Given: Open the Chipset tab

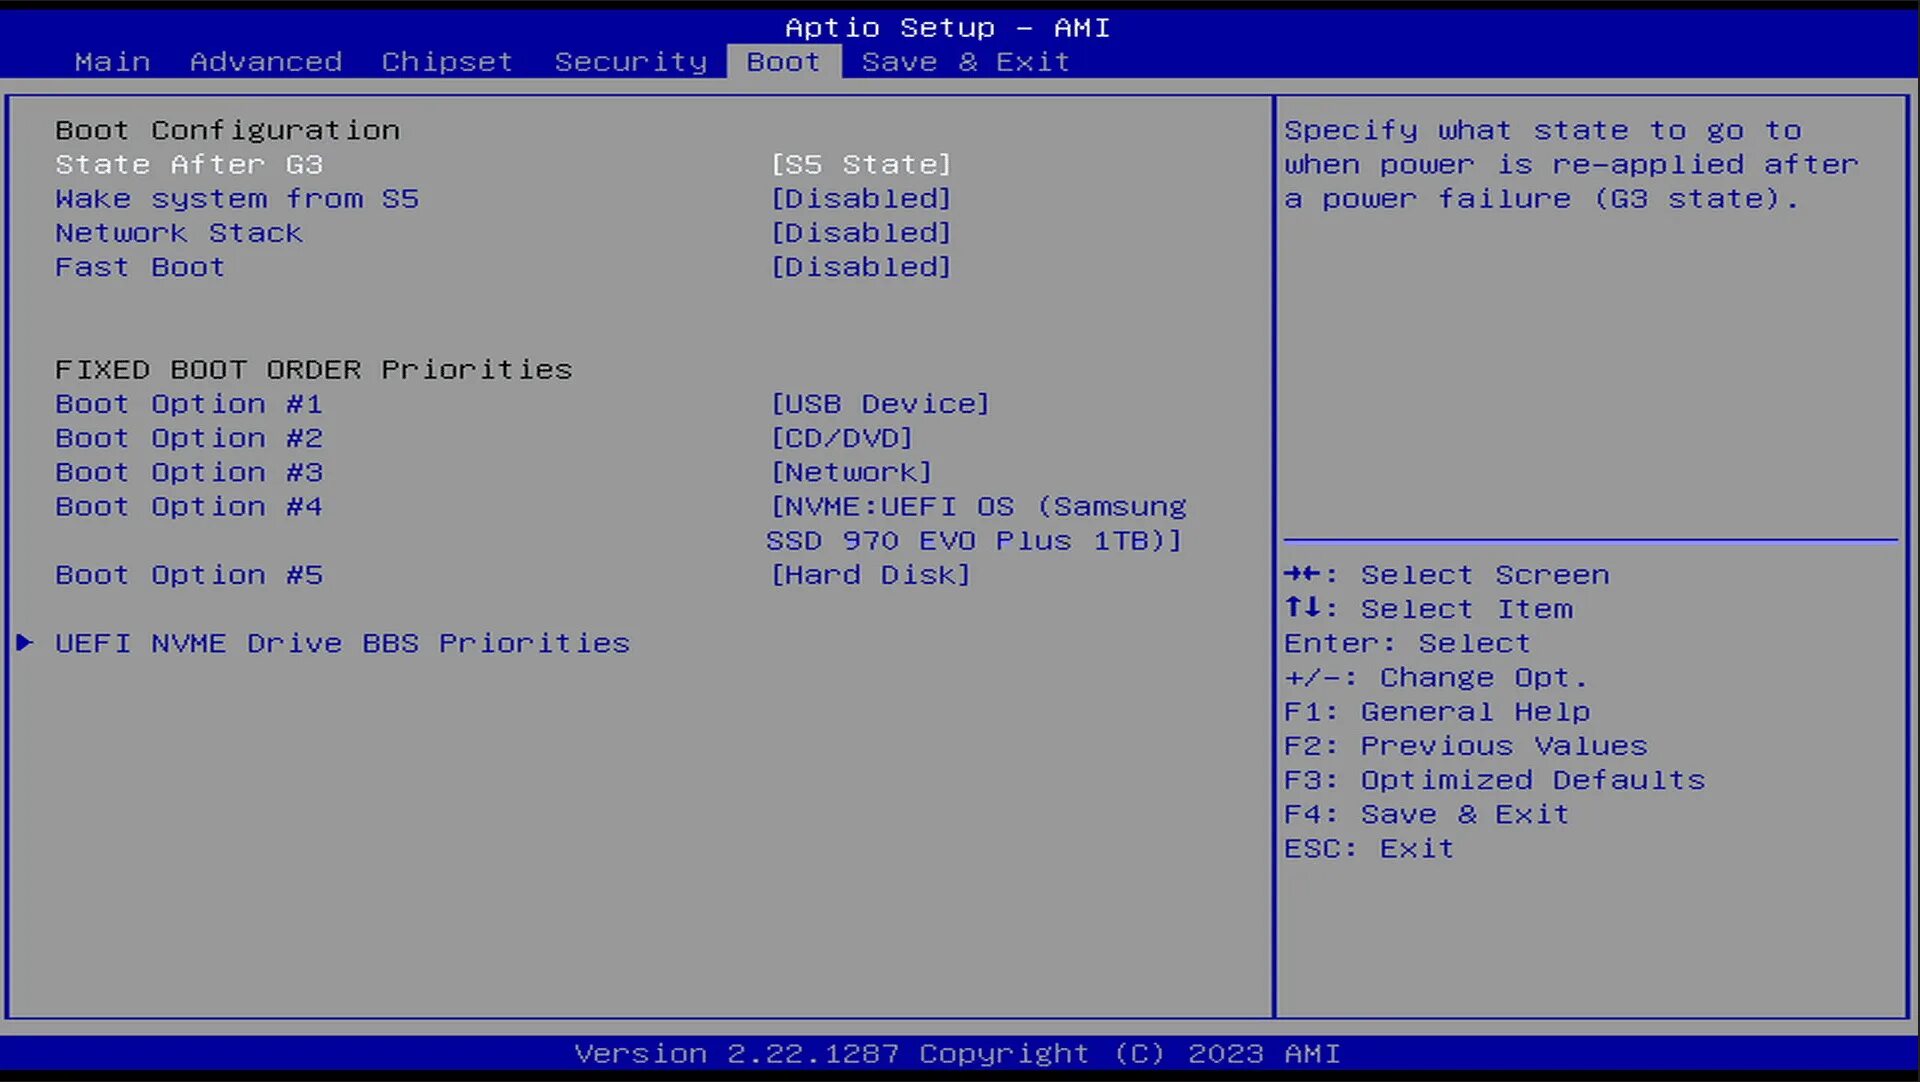Looking at the screenshot, I should [447, 62].
